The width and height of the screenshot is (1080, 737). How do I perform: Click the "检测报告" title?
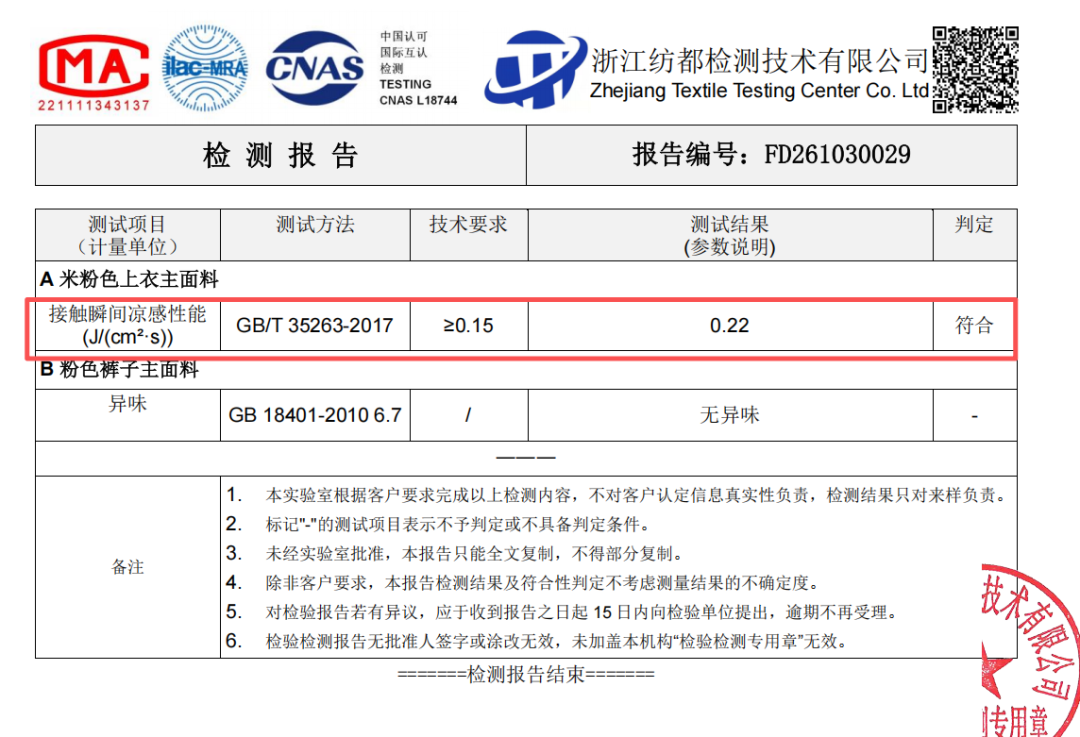[280, 155]
